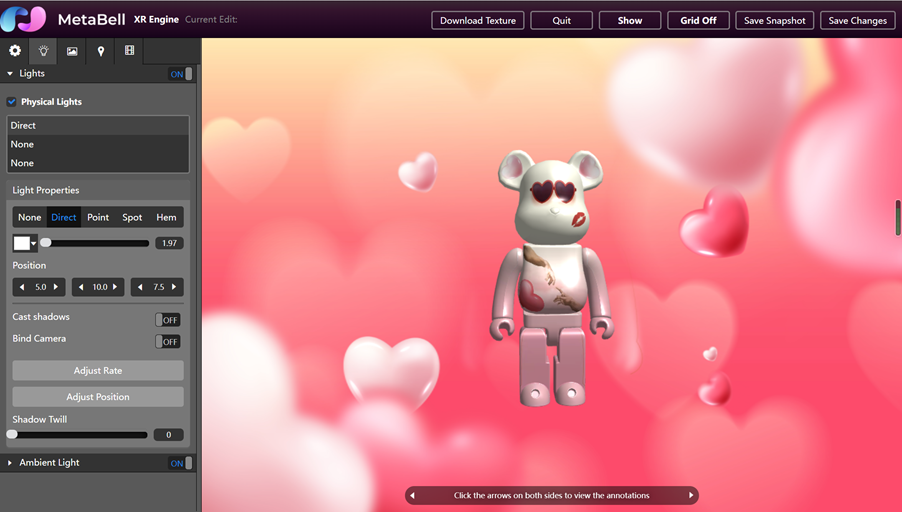Click Download Texture button

(477, 20)
